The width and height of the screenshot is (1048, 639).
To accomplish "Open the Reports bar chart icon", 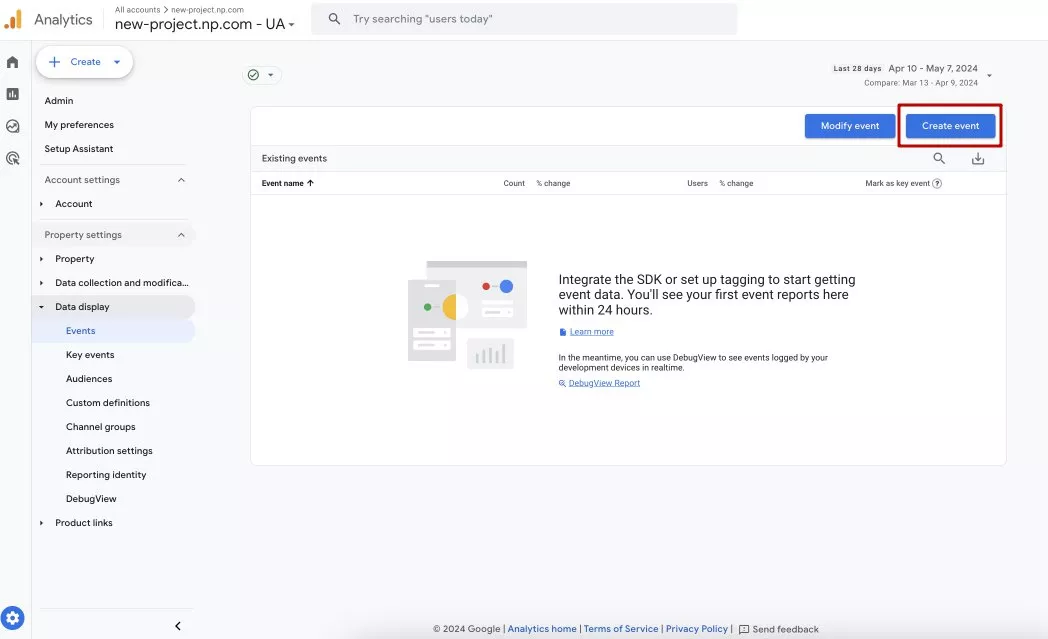I will [x=12, y=94].
